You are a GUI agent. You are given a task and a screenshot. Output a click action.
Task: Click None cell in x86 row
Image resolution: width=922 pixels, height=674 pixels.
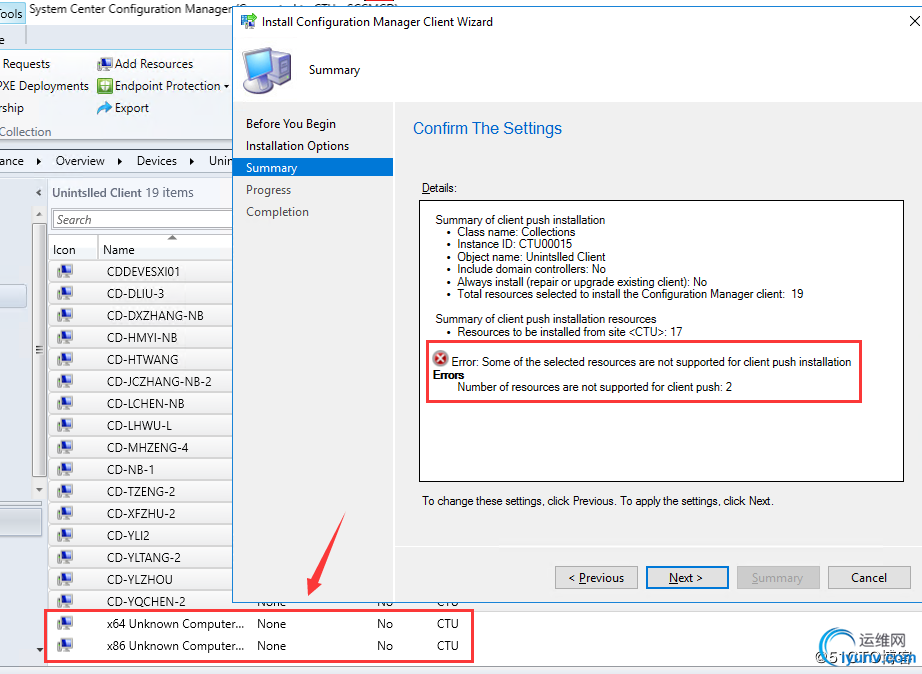[x=271, y=646]
